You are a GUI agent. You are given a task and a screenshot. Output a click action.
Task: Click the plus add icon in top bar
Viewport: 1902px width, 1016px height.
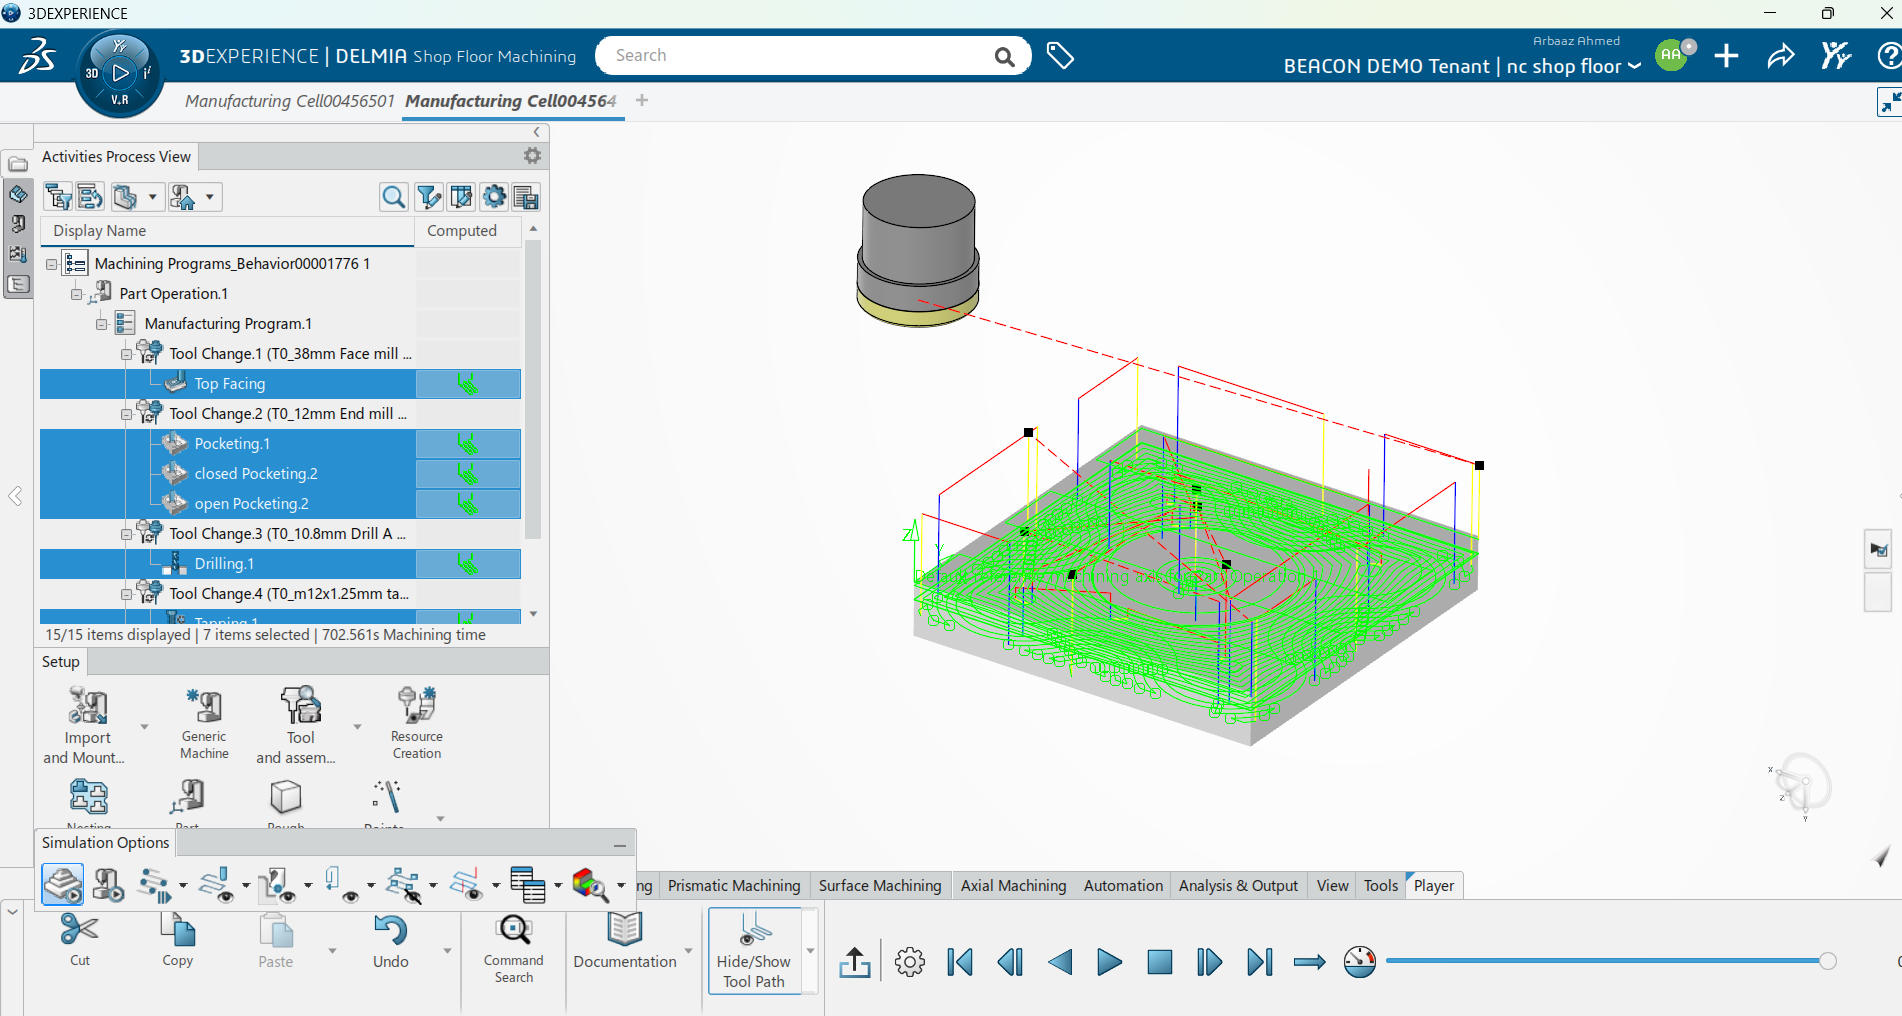[1726, 56]
